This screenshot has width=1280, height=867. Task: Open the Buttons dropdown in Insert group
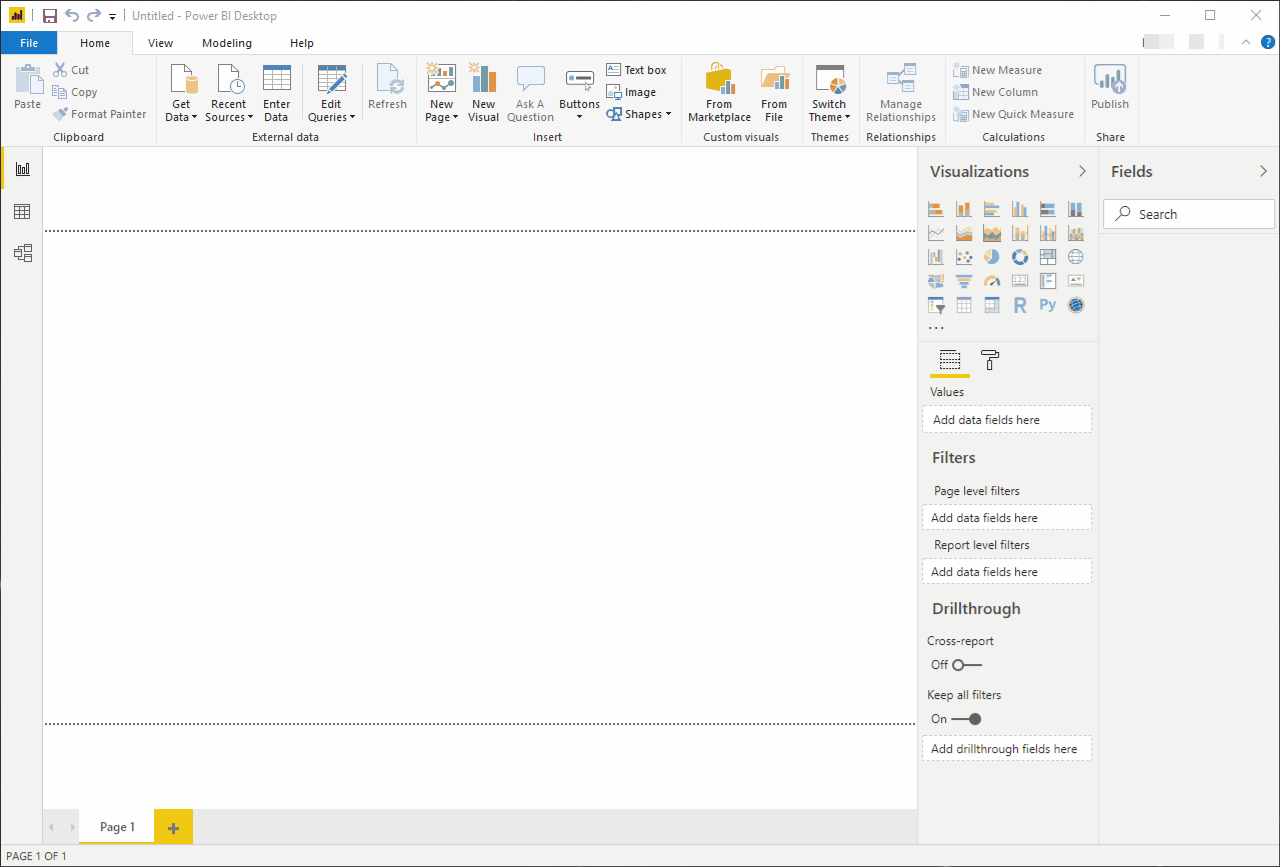[x=579, y=93]
